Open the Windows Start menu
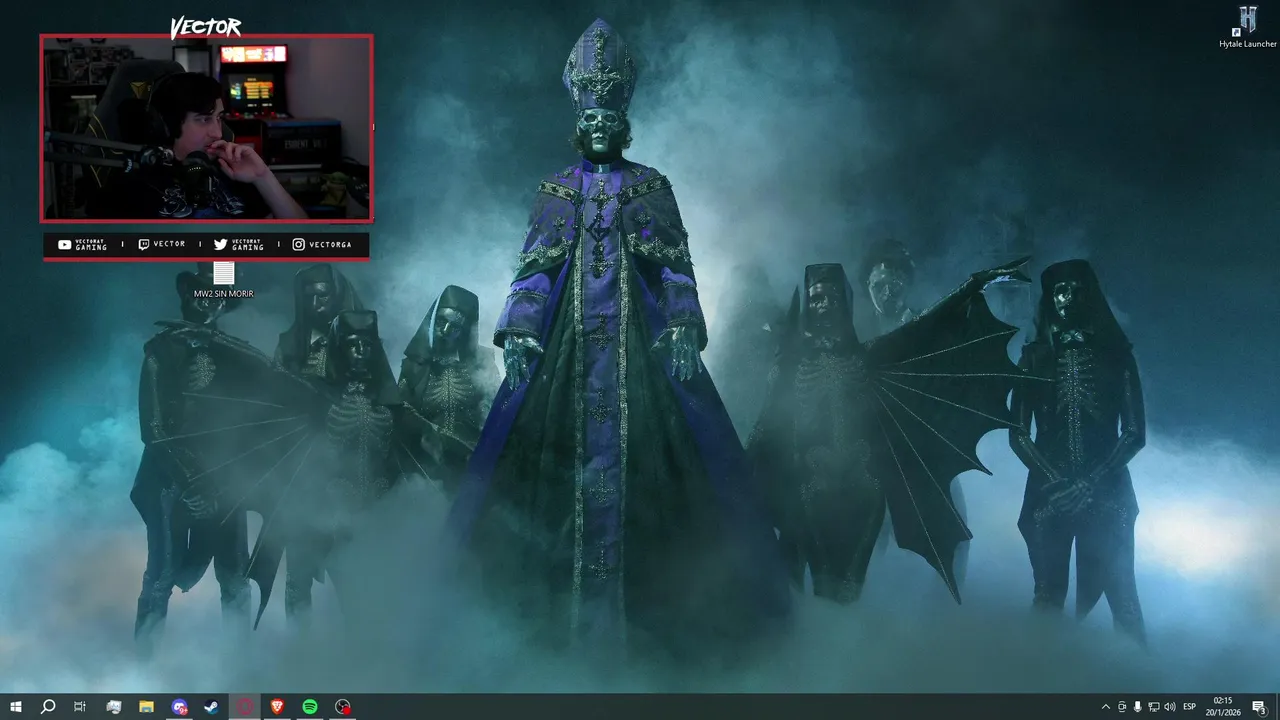This screenshot has height=720, width=1280. pos(15,707)
